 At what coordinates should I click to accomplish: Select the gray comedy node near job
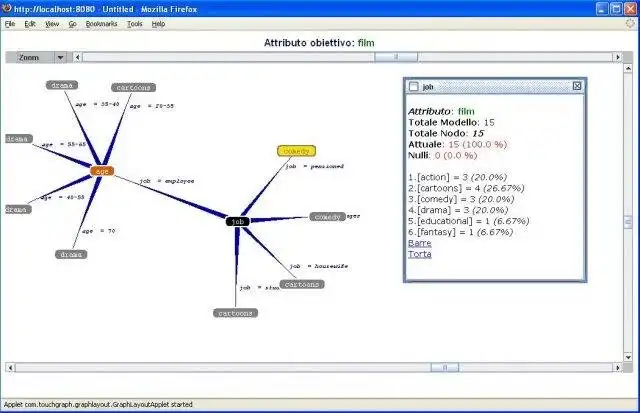(x=327, y=217)
